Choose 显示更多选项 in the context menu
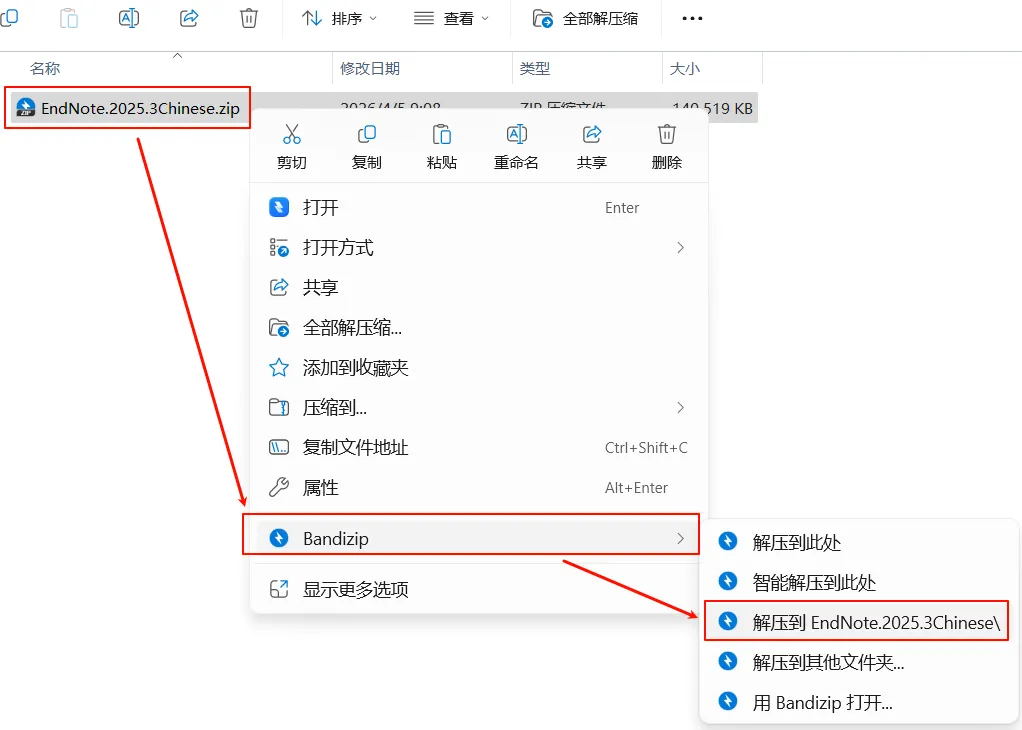 [x=479, y=589]
